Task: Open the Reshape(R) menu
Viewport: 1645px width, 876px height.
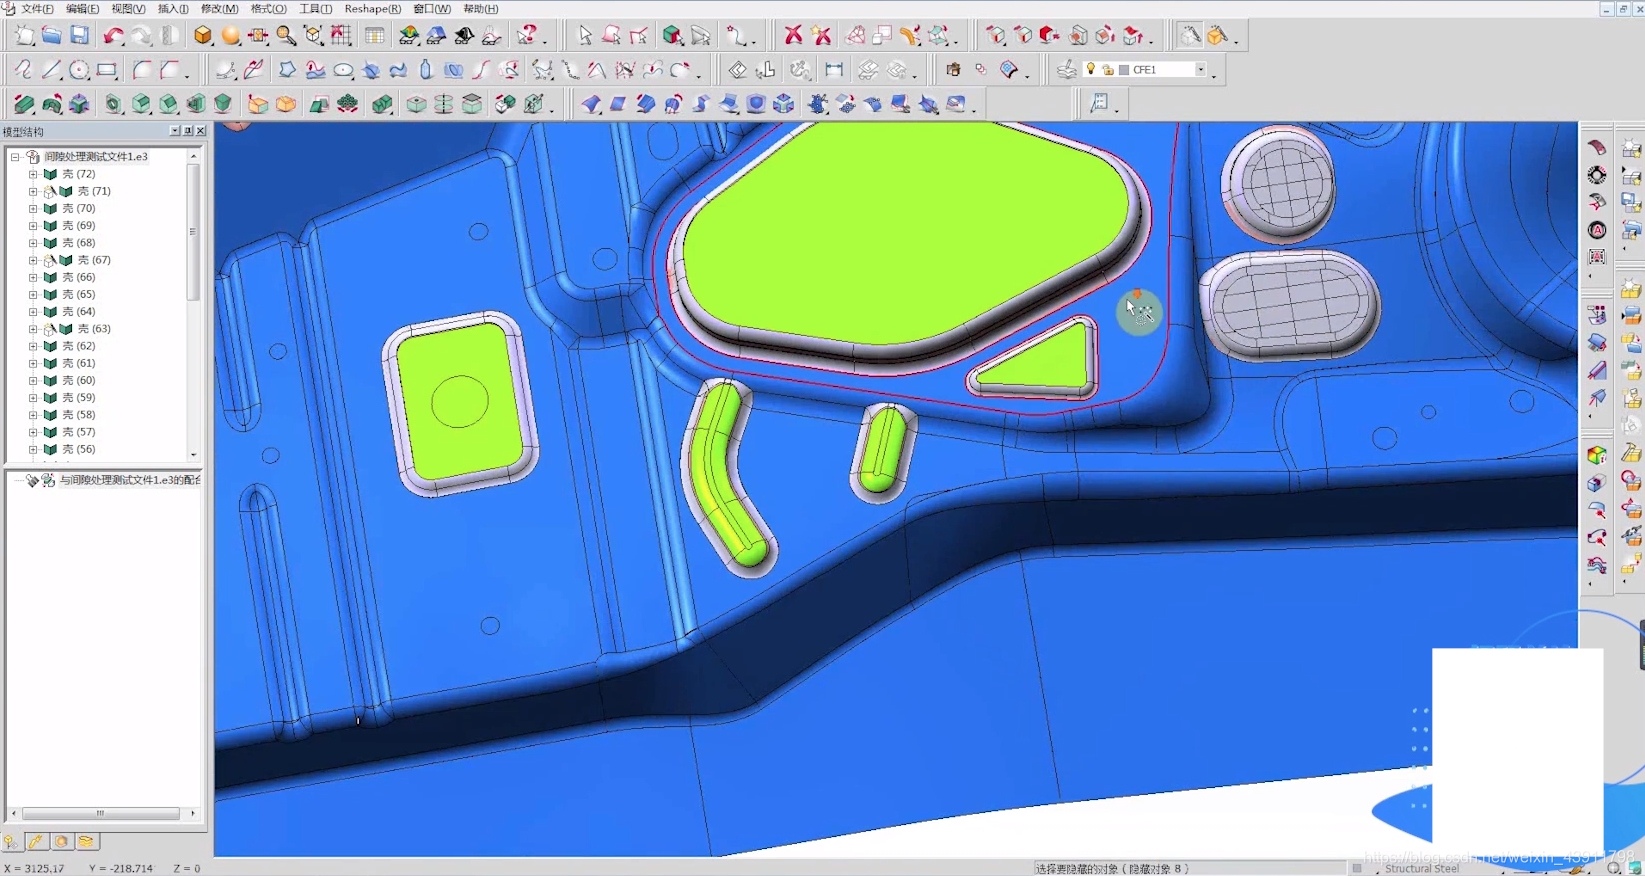Action: (x=372, y=9)
